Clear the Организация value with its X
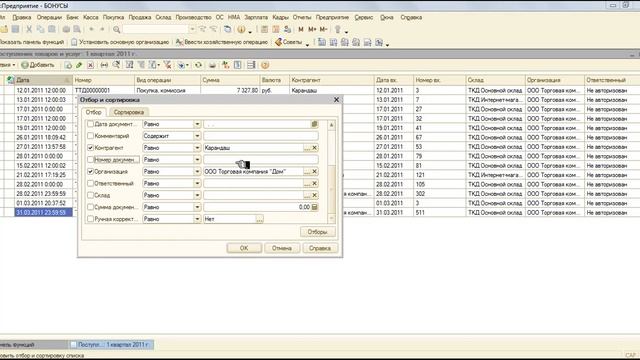This screenshot has height=360, width=640. 314,171
